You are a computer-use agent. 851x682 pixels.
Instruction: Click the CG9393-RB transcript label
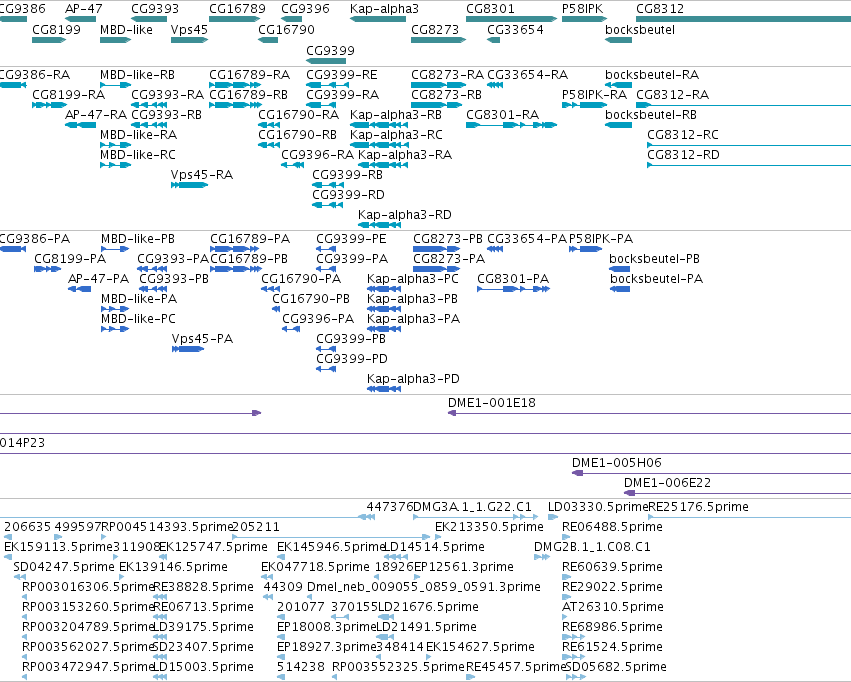(x=167, y=114)
